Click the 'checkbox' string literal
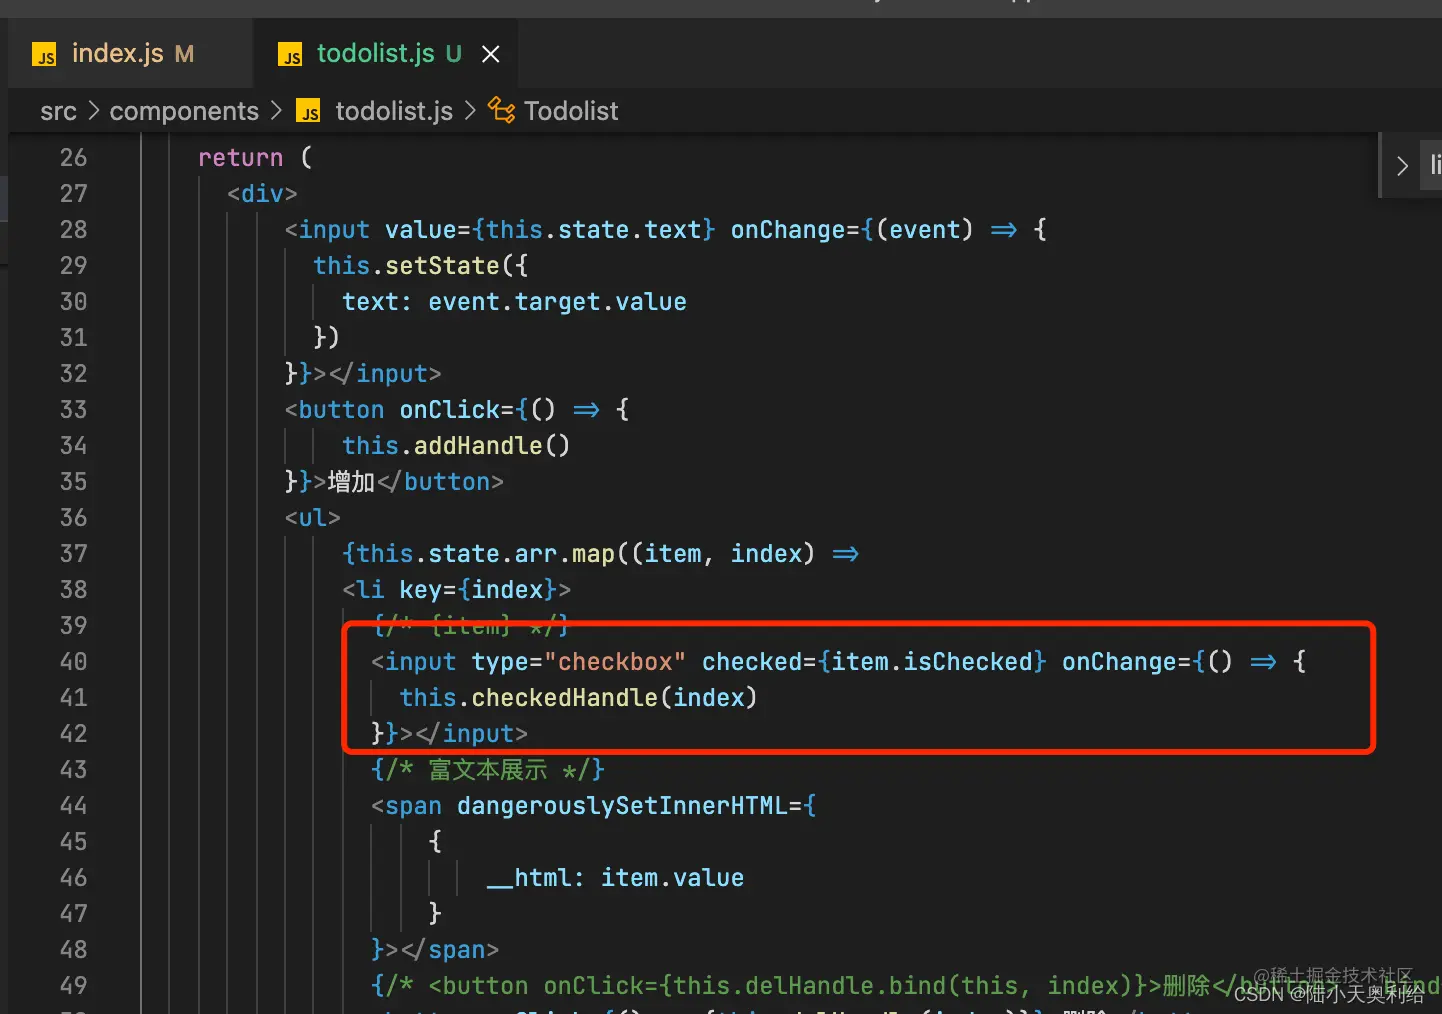 pos(614,662)
